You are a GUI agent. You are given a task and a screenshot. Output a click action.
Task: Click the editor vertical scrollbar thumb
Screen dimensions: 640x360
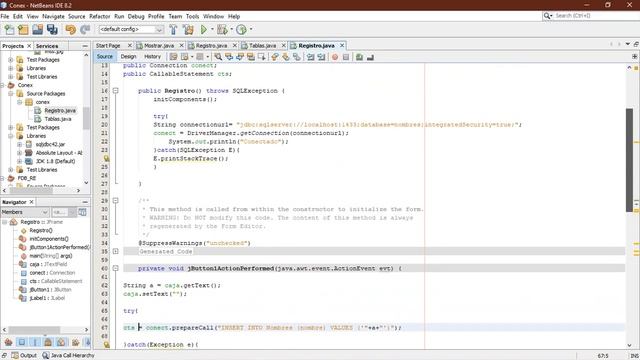(x=629, y=160)
